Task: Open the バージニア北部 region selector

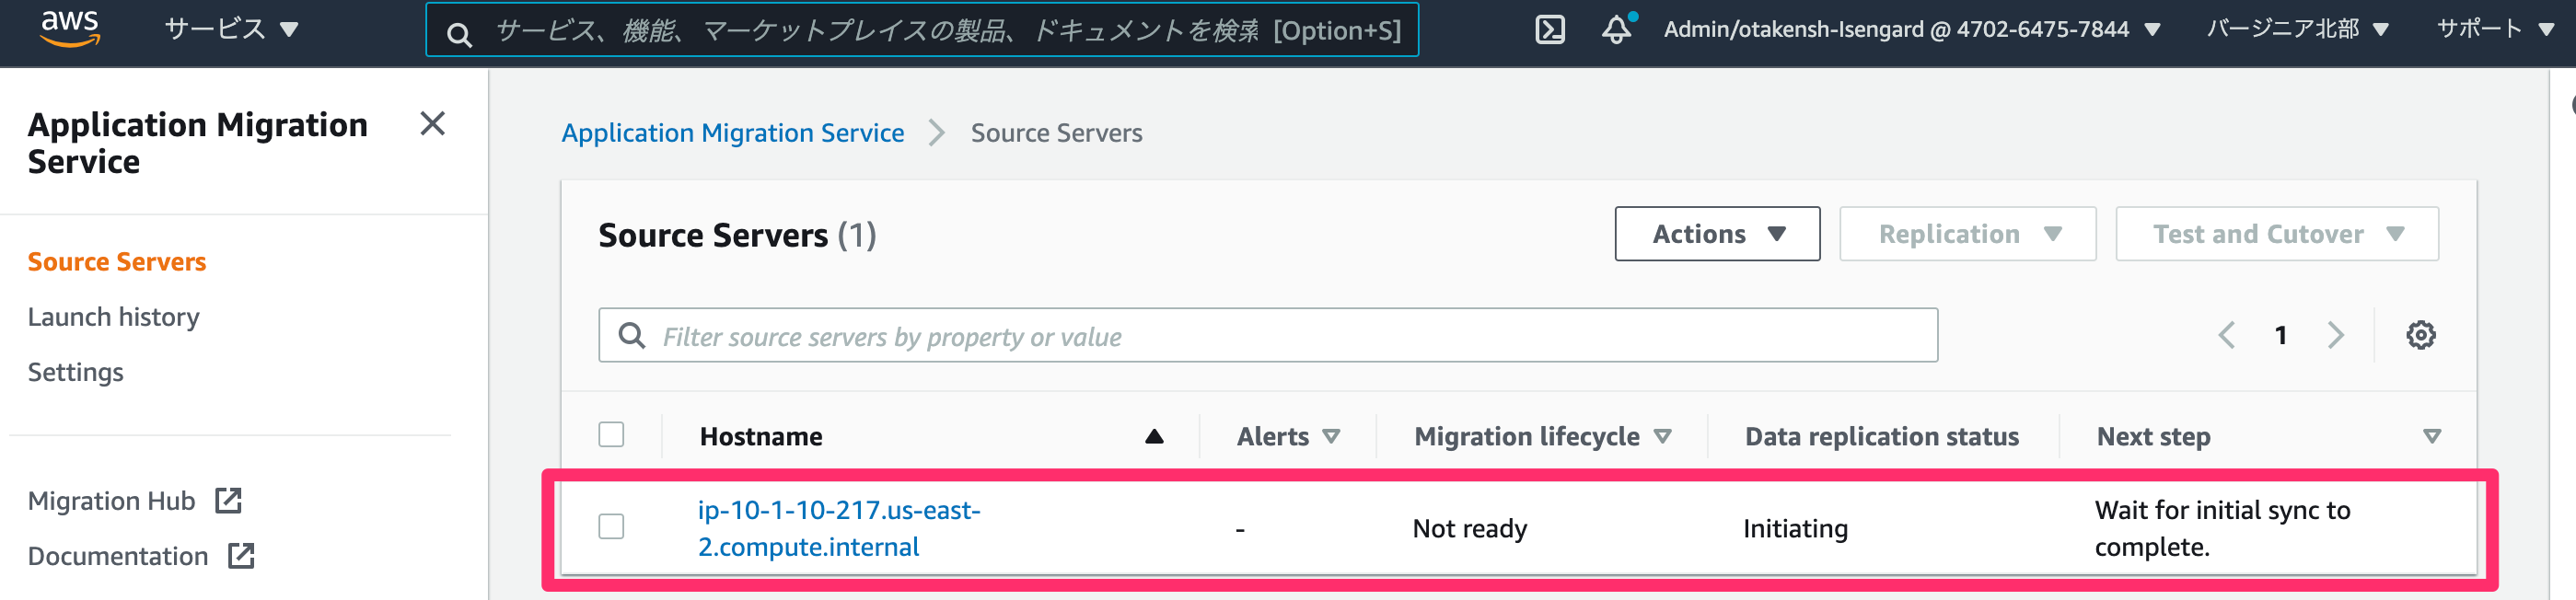Action: coord(2297,29)
